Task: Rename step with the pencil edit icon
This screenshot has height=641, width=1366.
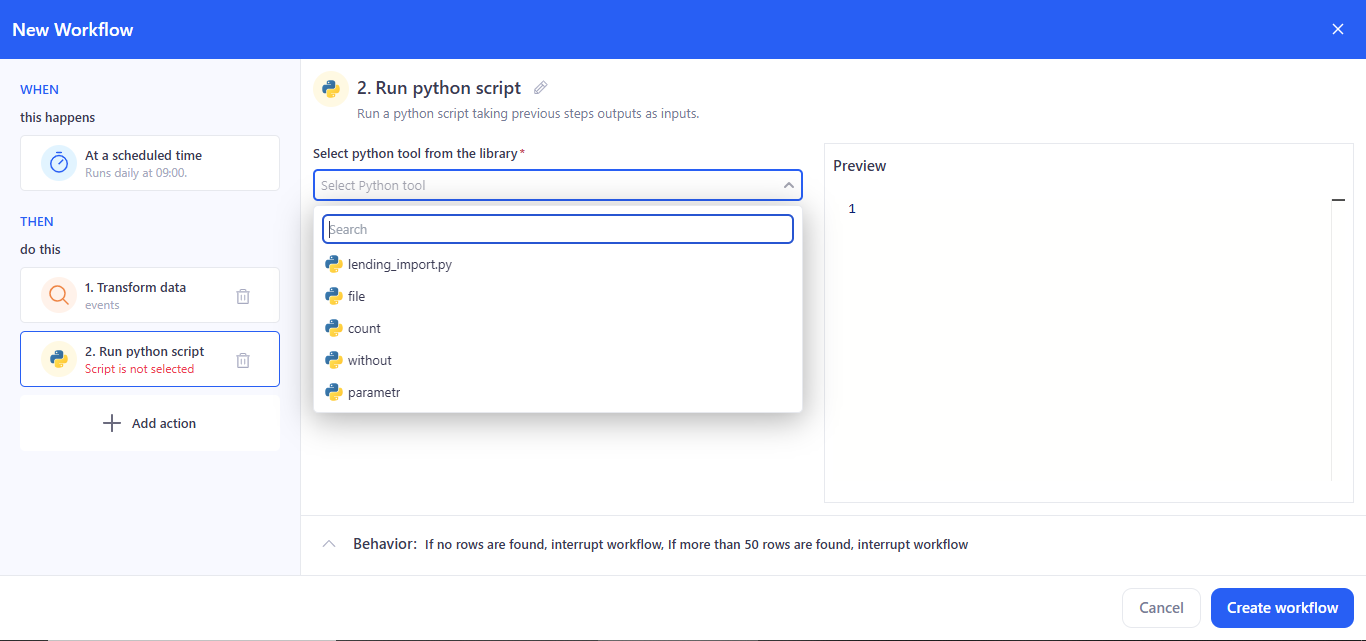Action: pos(540,88)
